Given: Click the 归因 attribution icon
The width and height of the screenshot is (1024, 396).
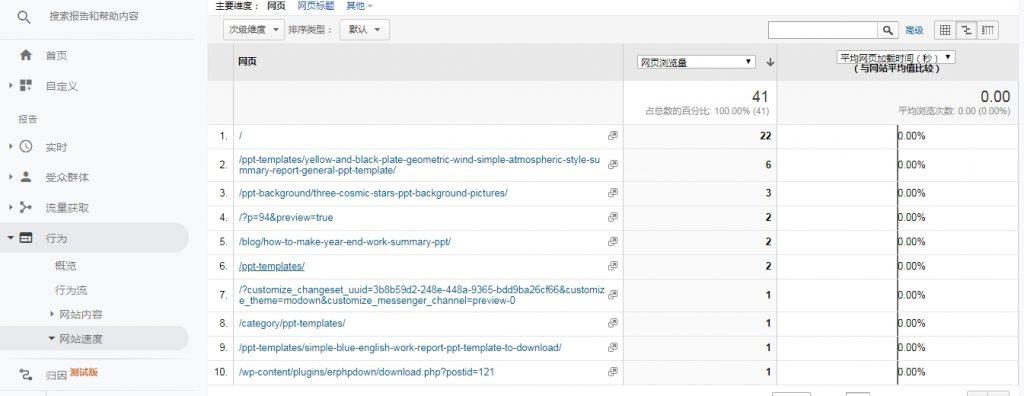Looking at the screenshot, I should [26, 374].
